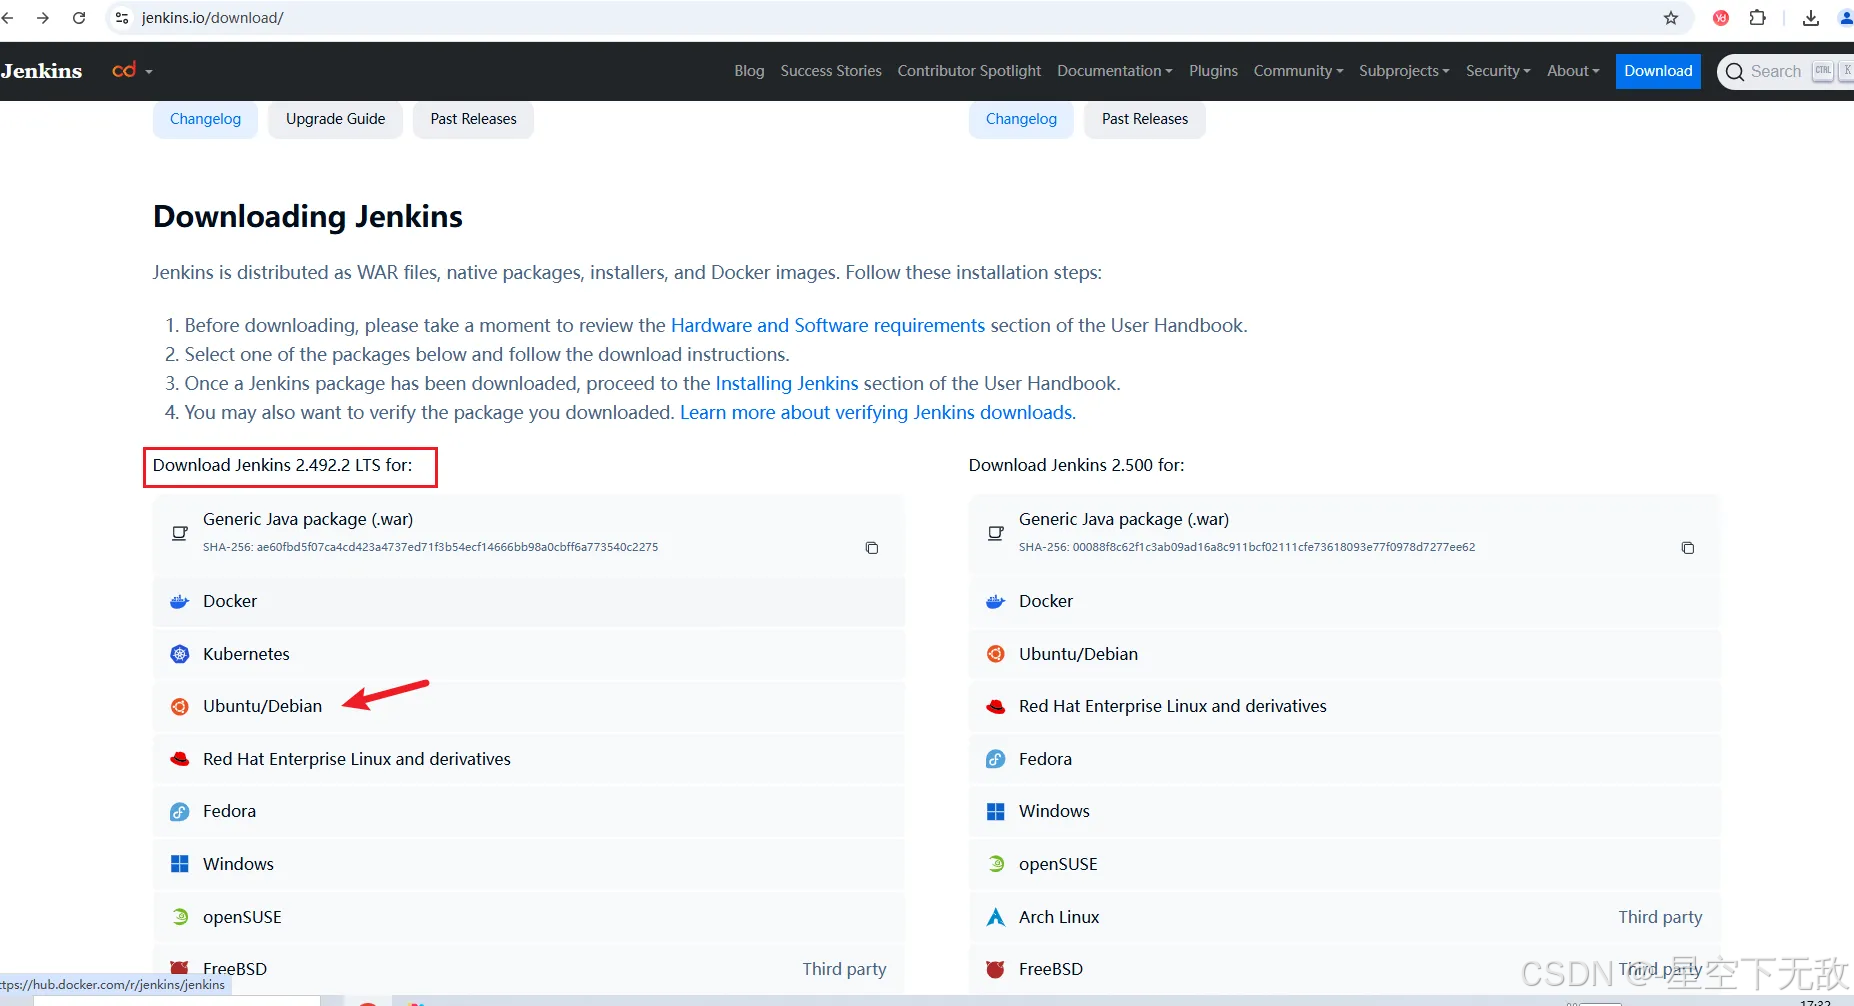Click Fedora icon in weekly 2.500 list
Viewport: 1854px width, 1006px height.
point(996,759)
